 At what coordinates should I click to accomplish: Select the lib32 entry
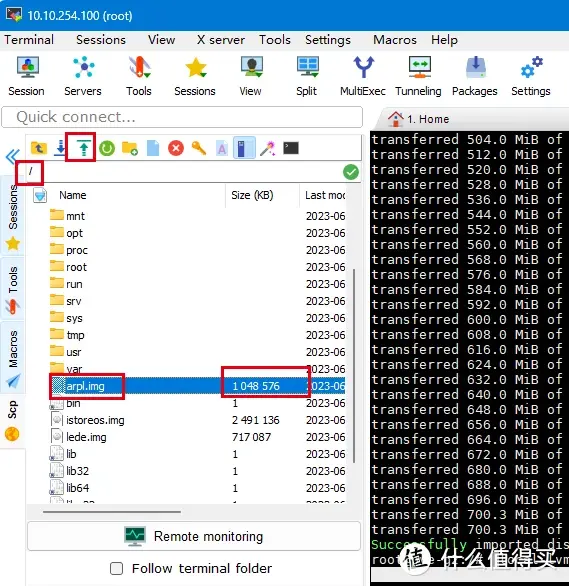click(x=70, y=471)
